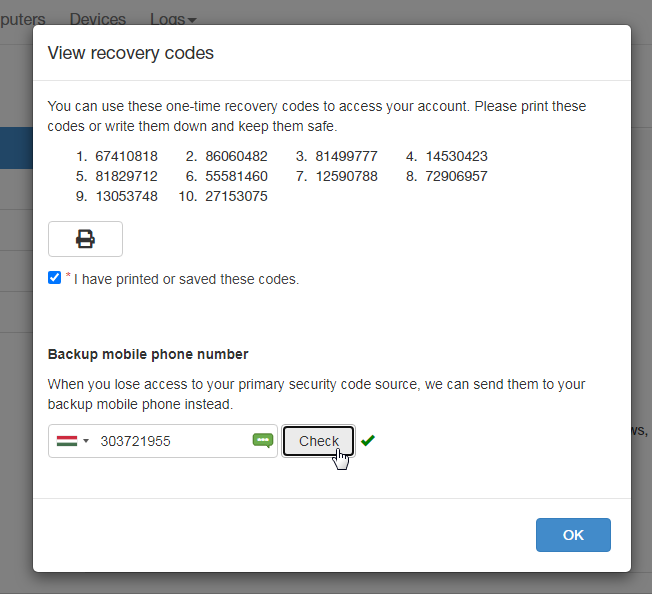Click the 'Backup mobile phone number' heading
This screenshot has width=652, height=594.
(148, 354)
